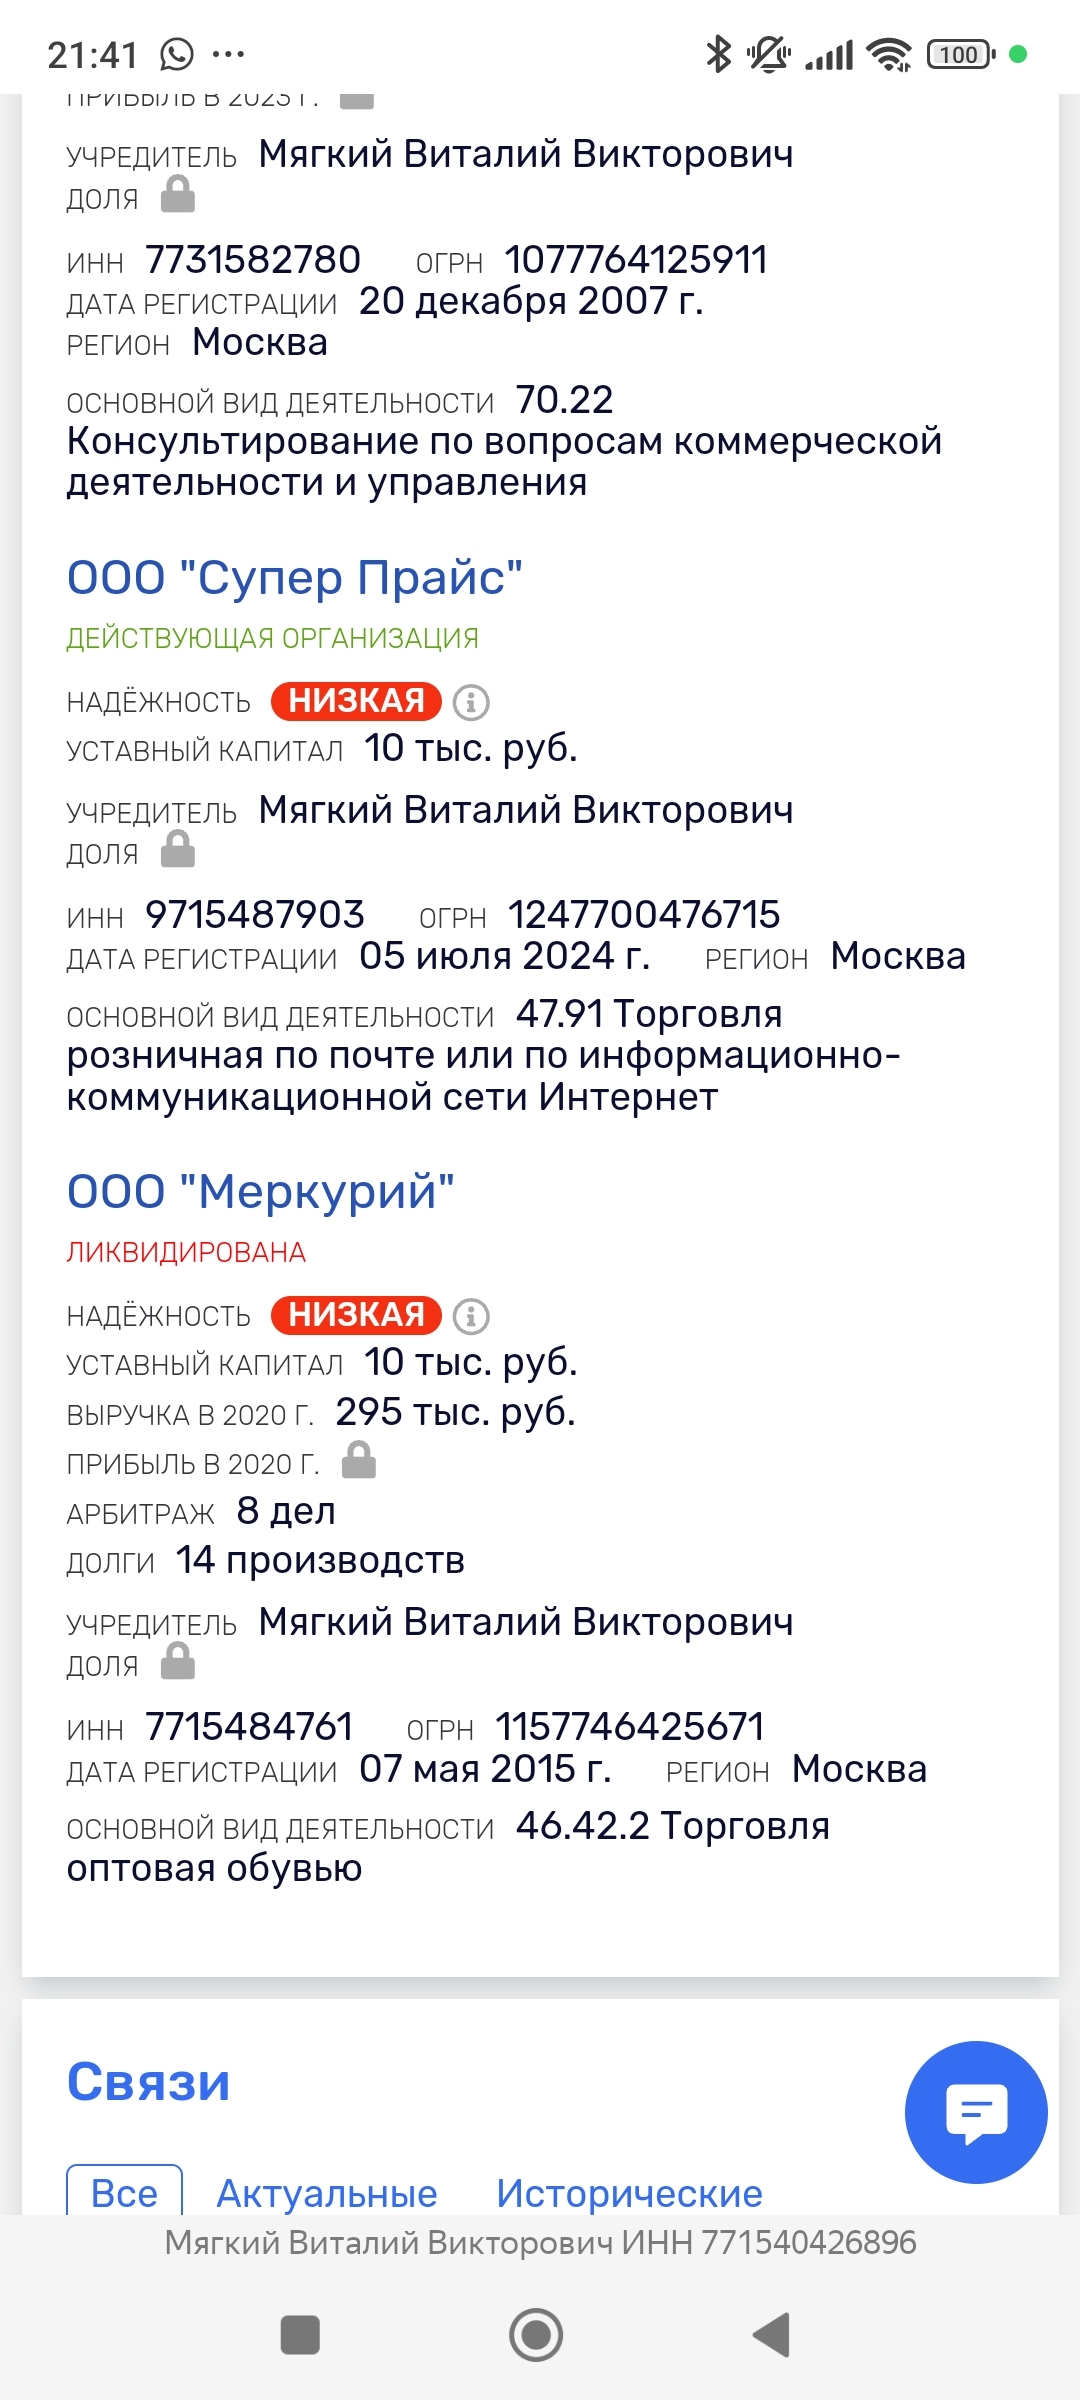Switch to the Исторические tab

point(629,2193)
